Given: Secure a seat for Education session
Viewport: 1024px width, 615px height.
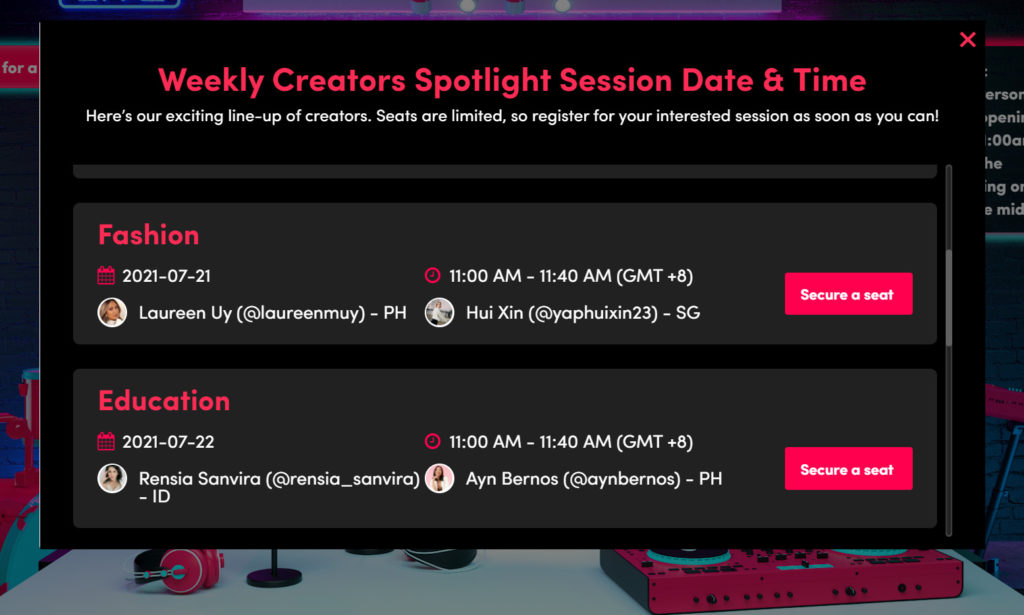Looking at the screenshot, I should 848,469.
